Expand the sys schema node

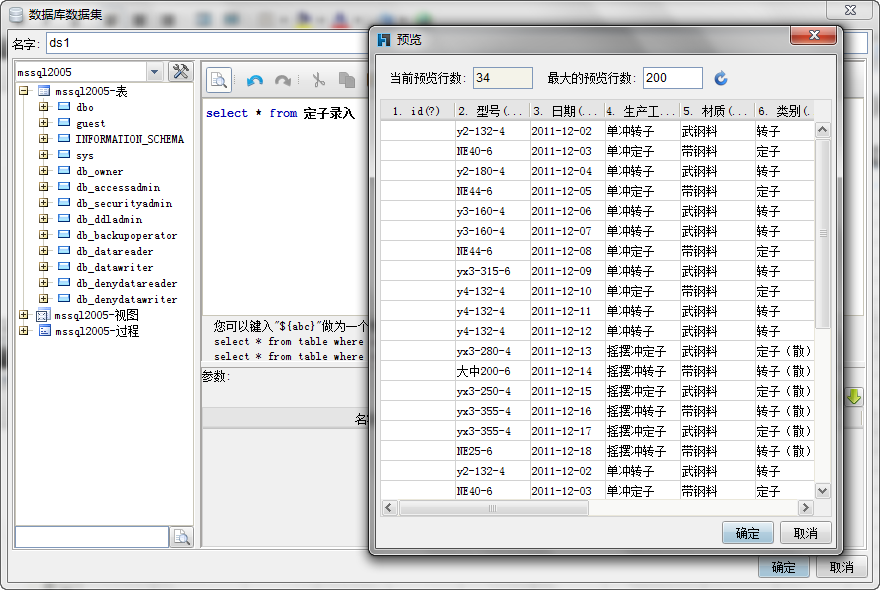click(44, 154)
